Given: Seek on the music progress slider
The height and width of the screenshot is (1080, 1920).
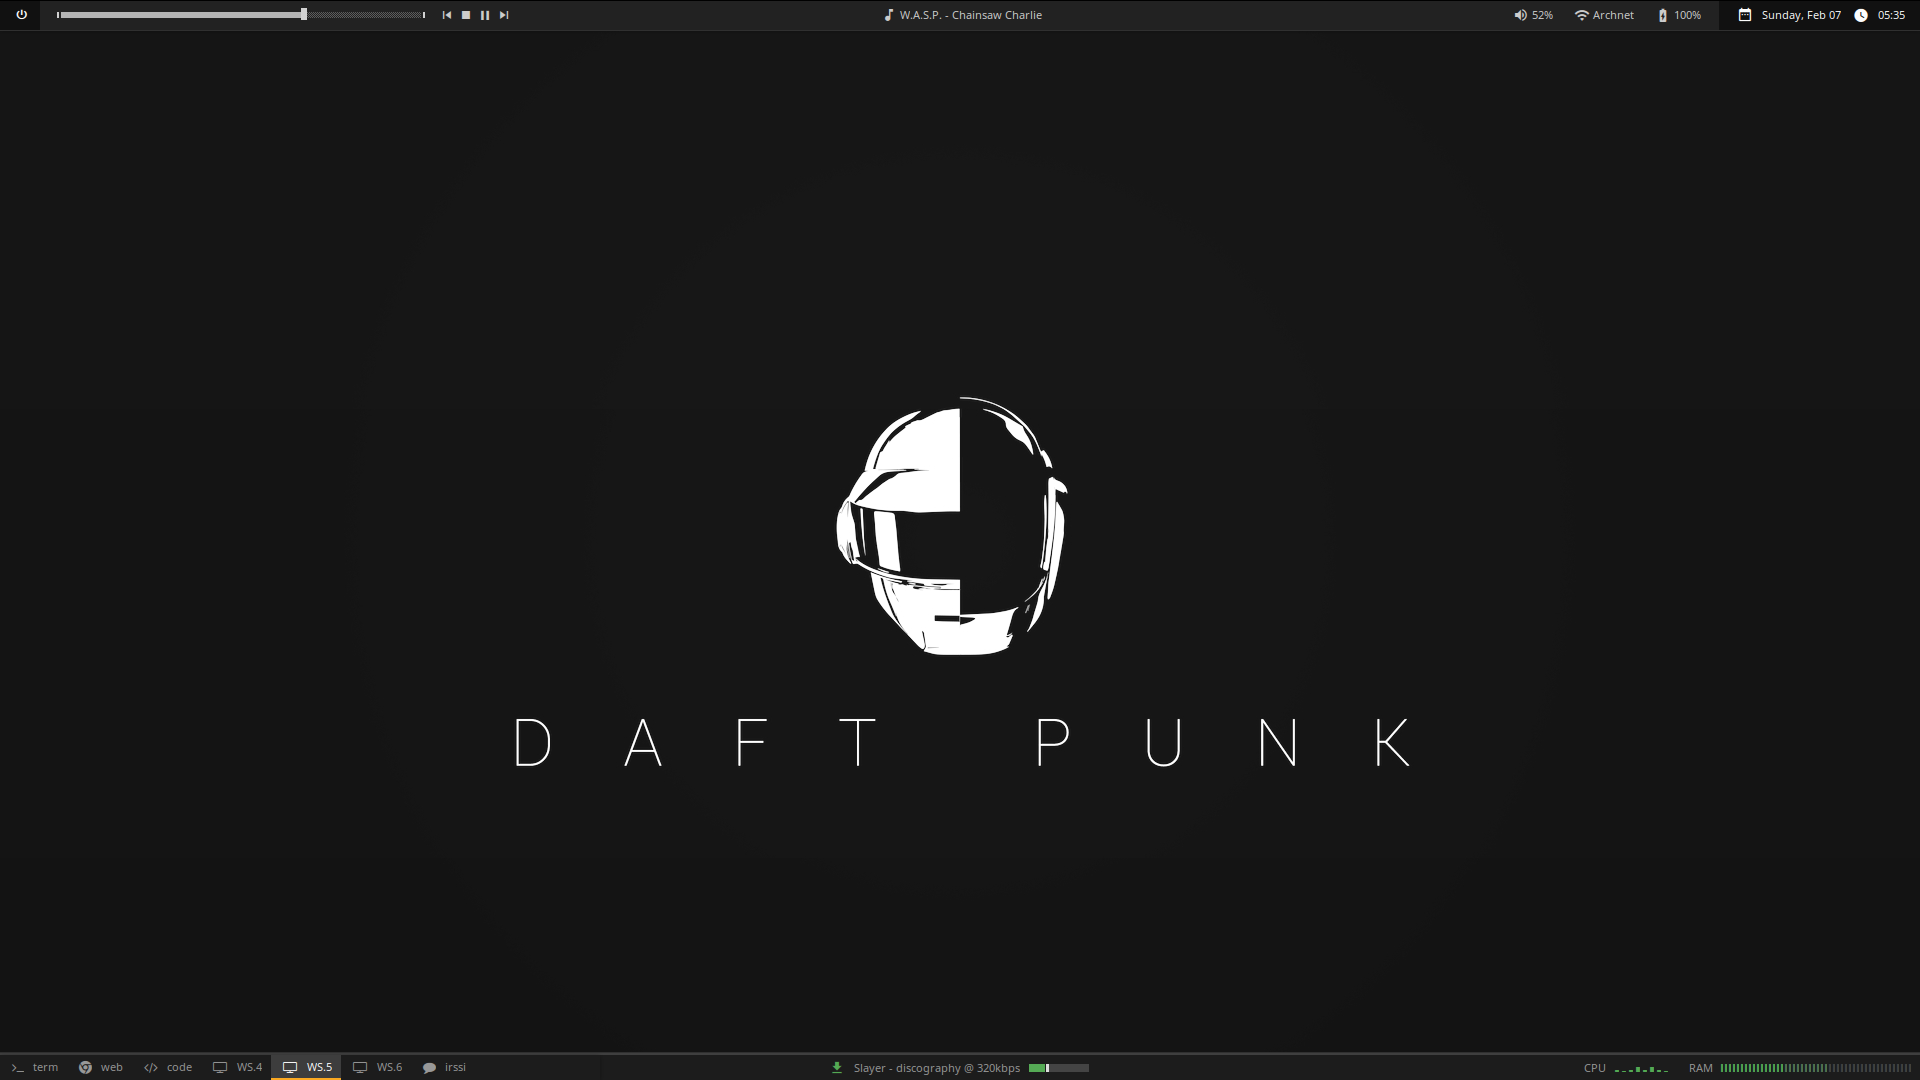Looking at the screenshot, I should click(240, 15).
